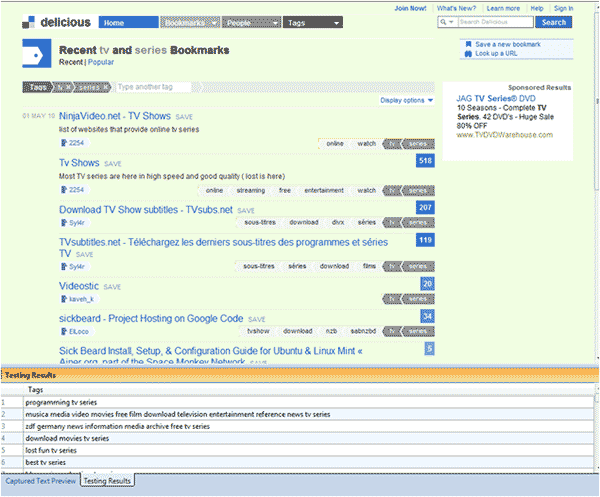This screenshot has height=497, width=600.
Task: Select row 'download movies tv series'
Action: 297,438
